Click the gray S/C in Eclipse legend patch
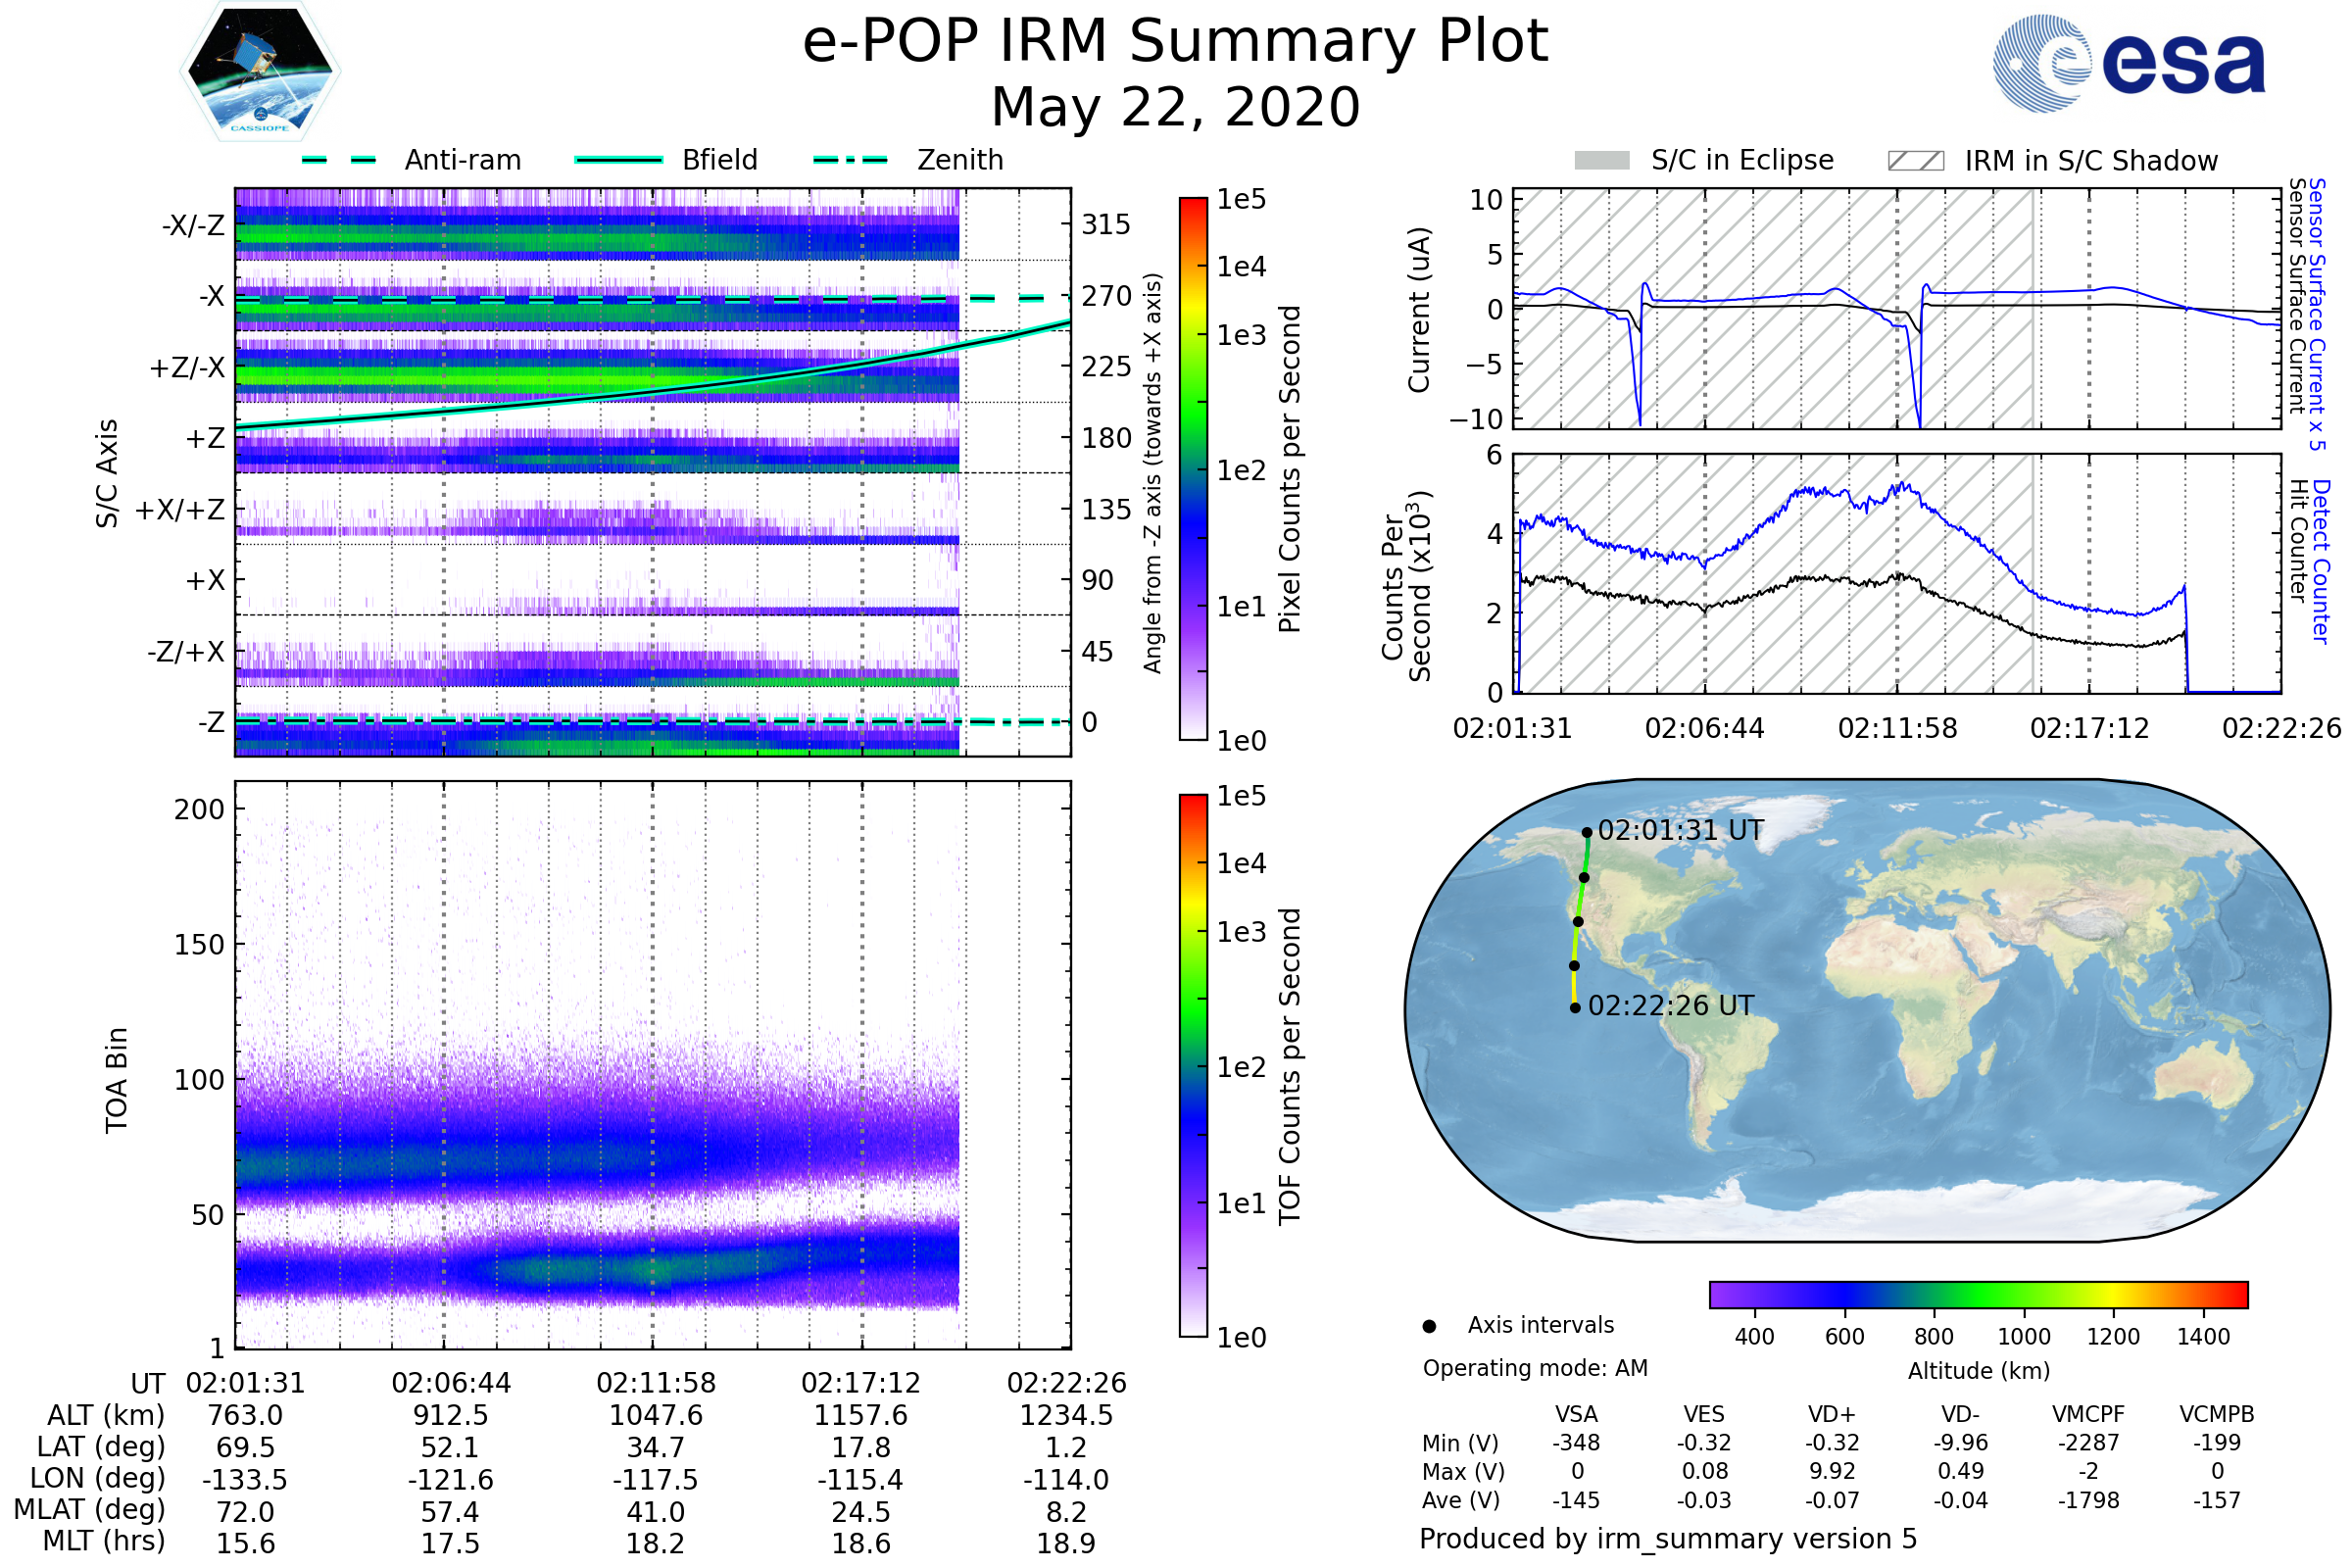This screenshot has height=1568, width=2352. point(1601,161)
